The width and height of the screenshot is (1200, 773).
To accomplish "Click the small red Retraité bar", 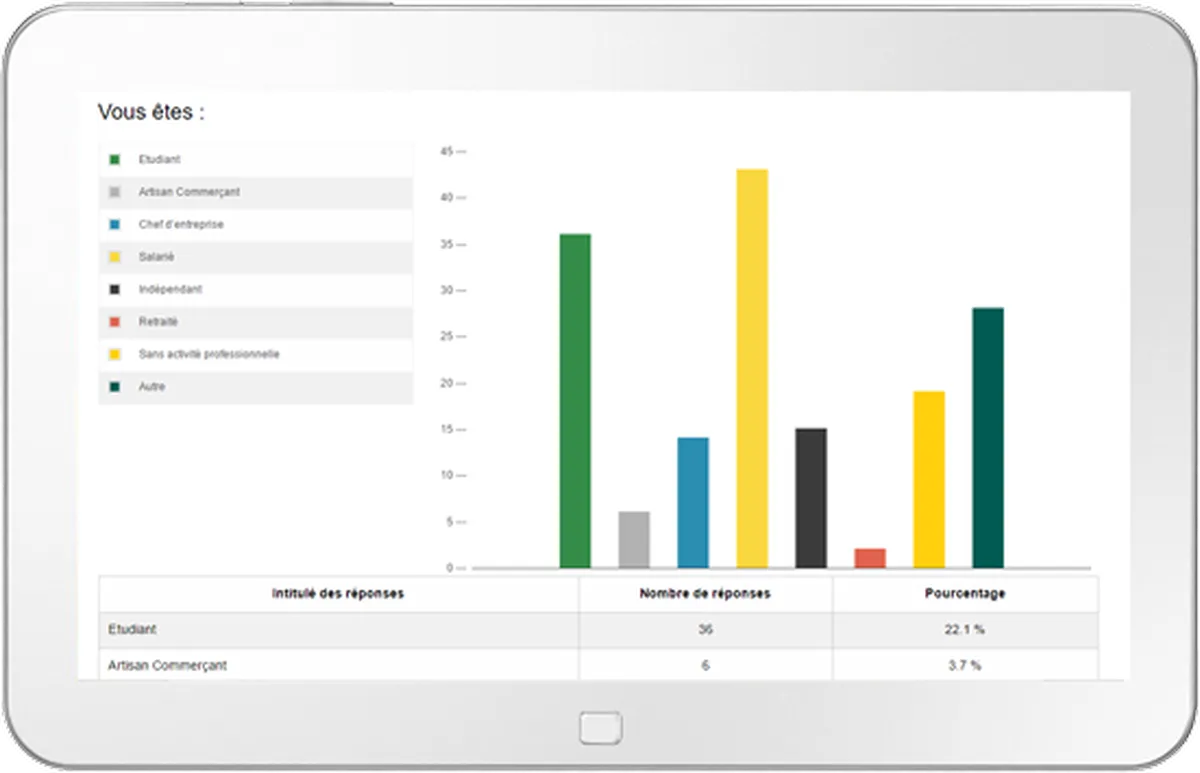I will click(x=870, y=558).
